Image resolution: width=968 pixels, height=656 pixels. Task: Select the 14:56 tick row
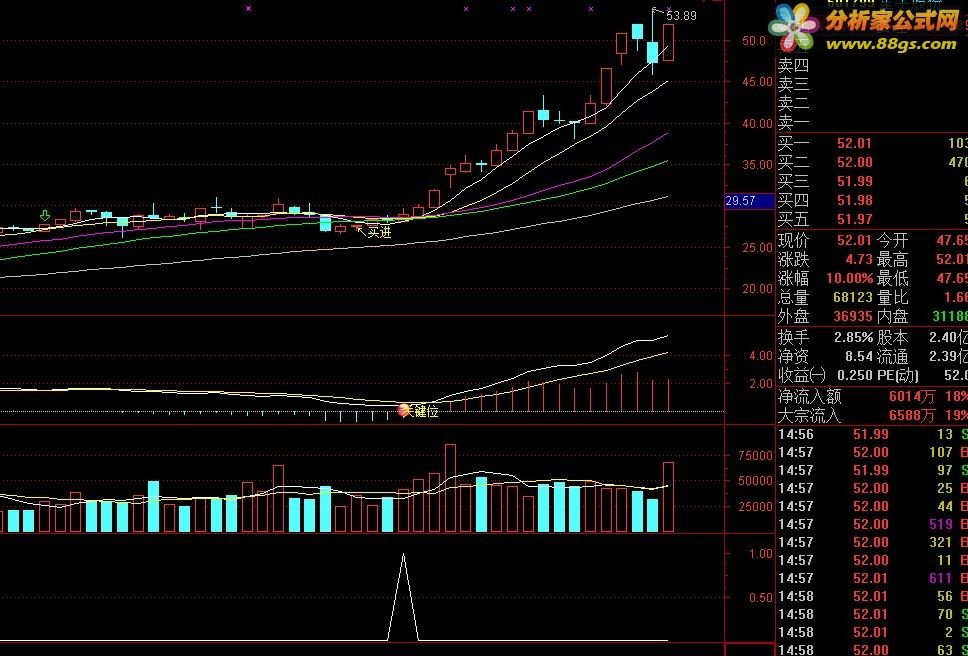(872, 434)
